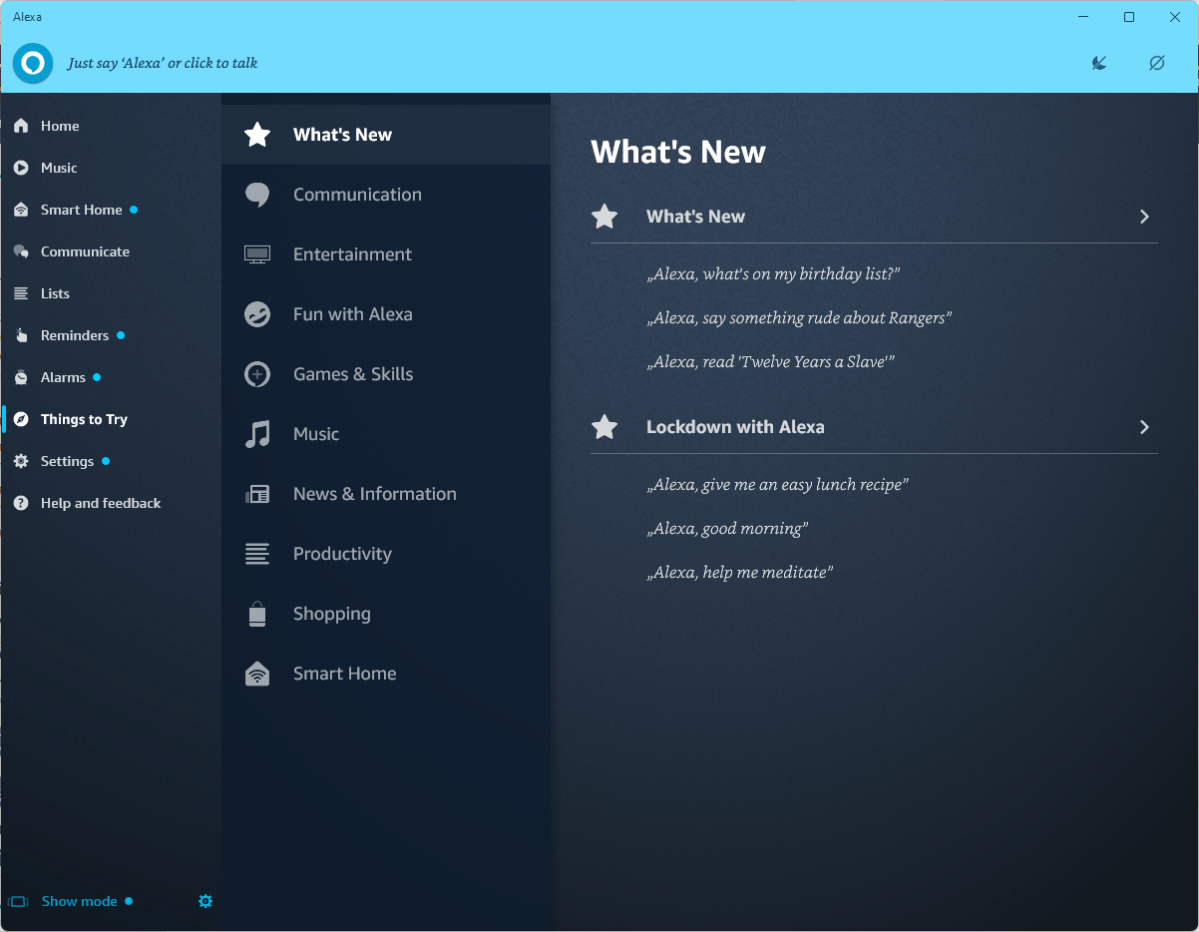Click "Alexa, say something rude about Rangers"
1199x932 pixels.
(x=799, y=318)
